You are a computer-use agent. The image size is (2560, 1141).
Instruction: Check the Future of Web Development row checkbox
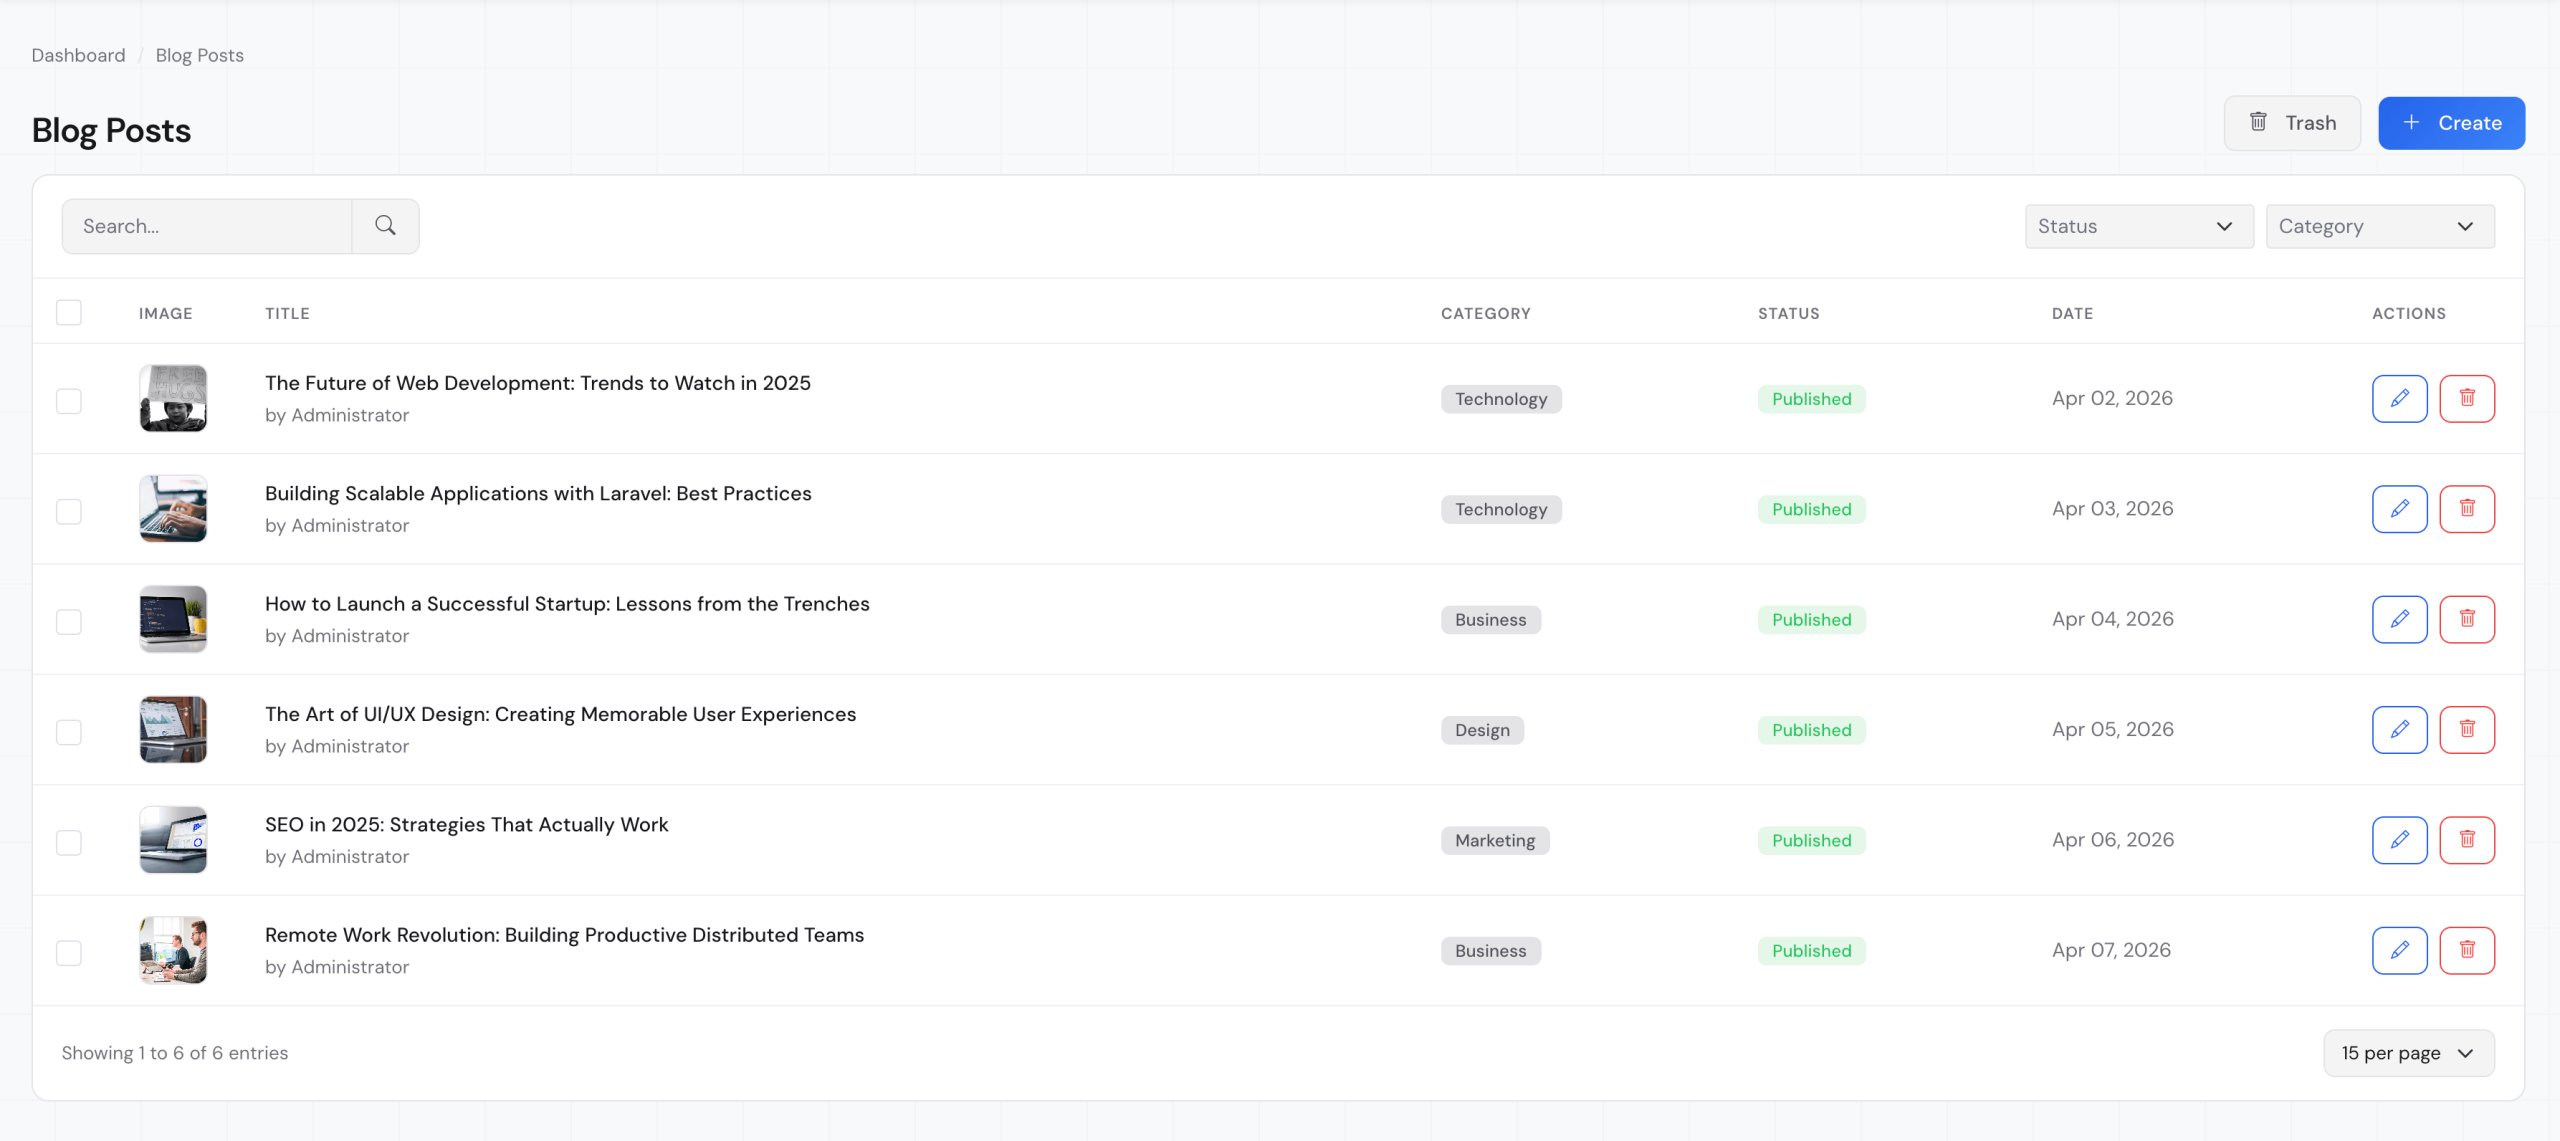(x=69, y=401)
